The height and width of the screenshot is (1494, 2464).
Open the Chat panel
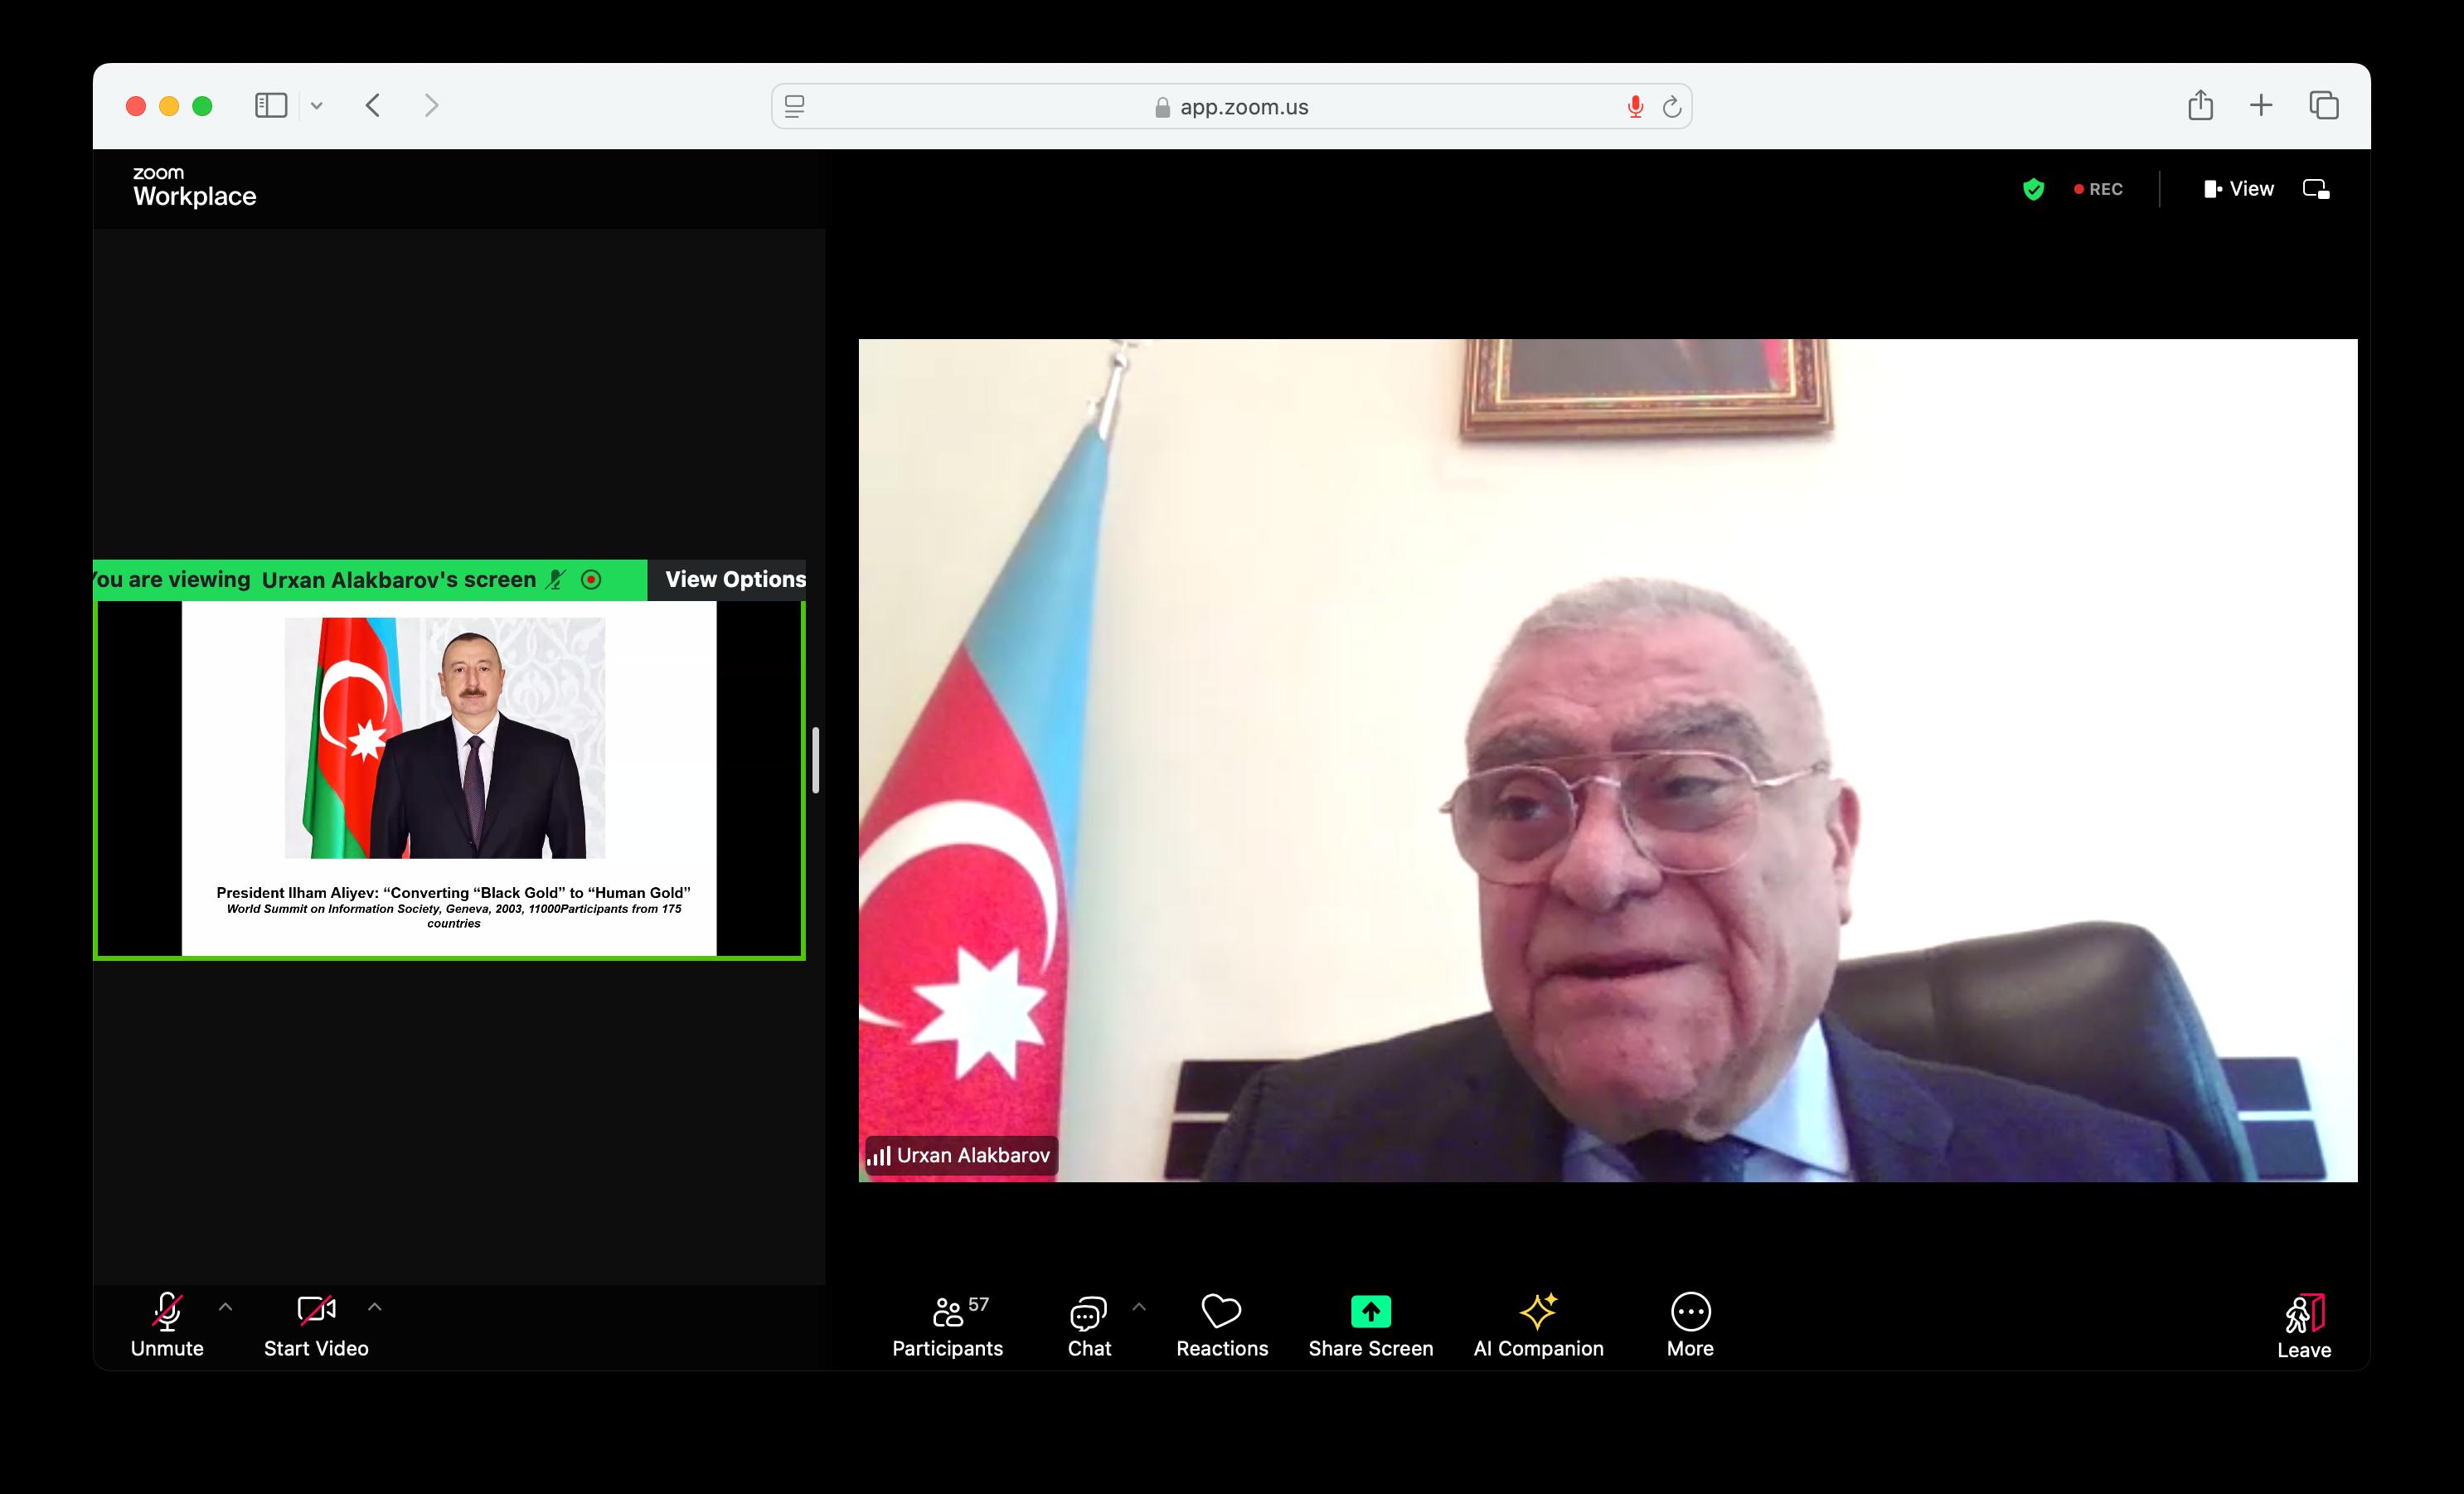click(x=1088, y=1324)
